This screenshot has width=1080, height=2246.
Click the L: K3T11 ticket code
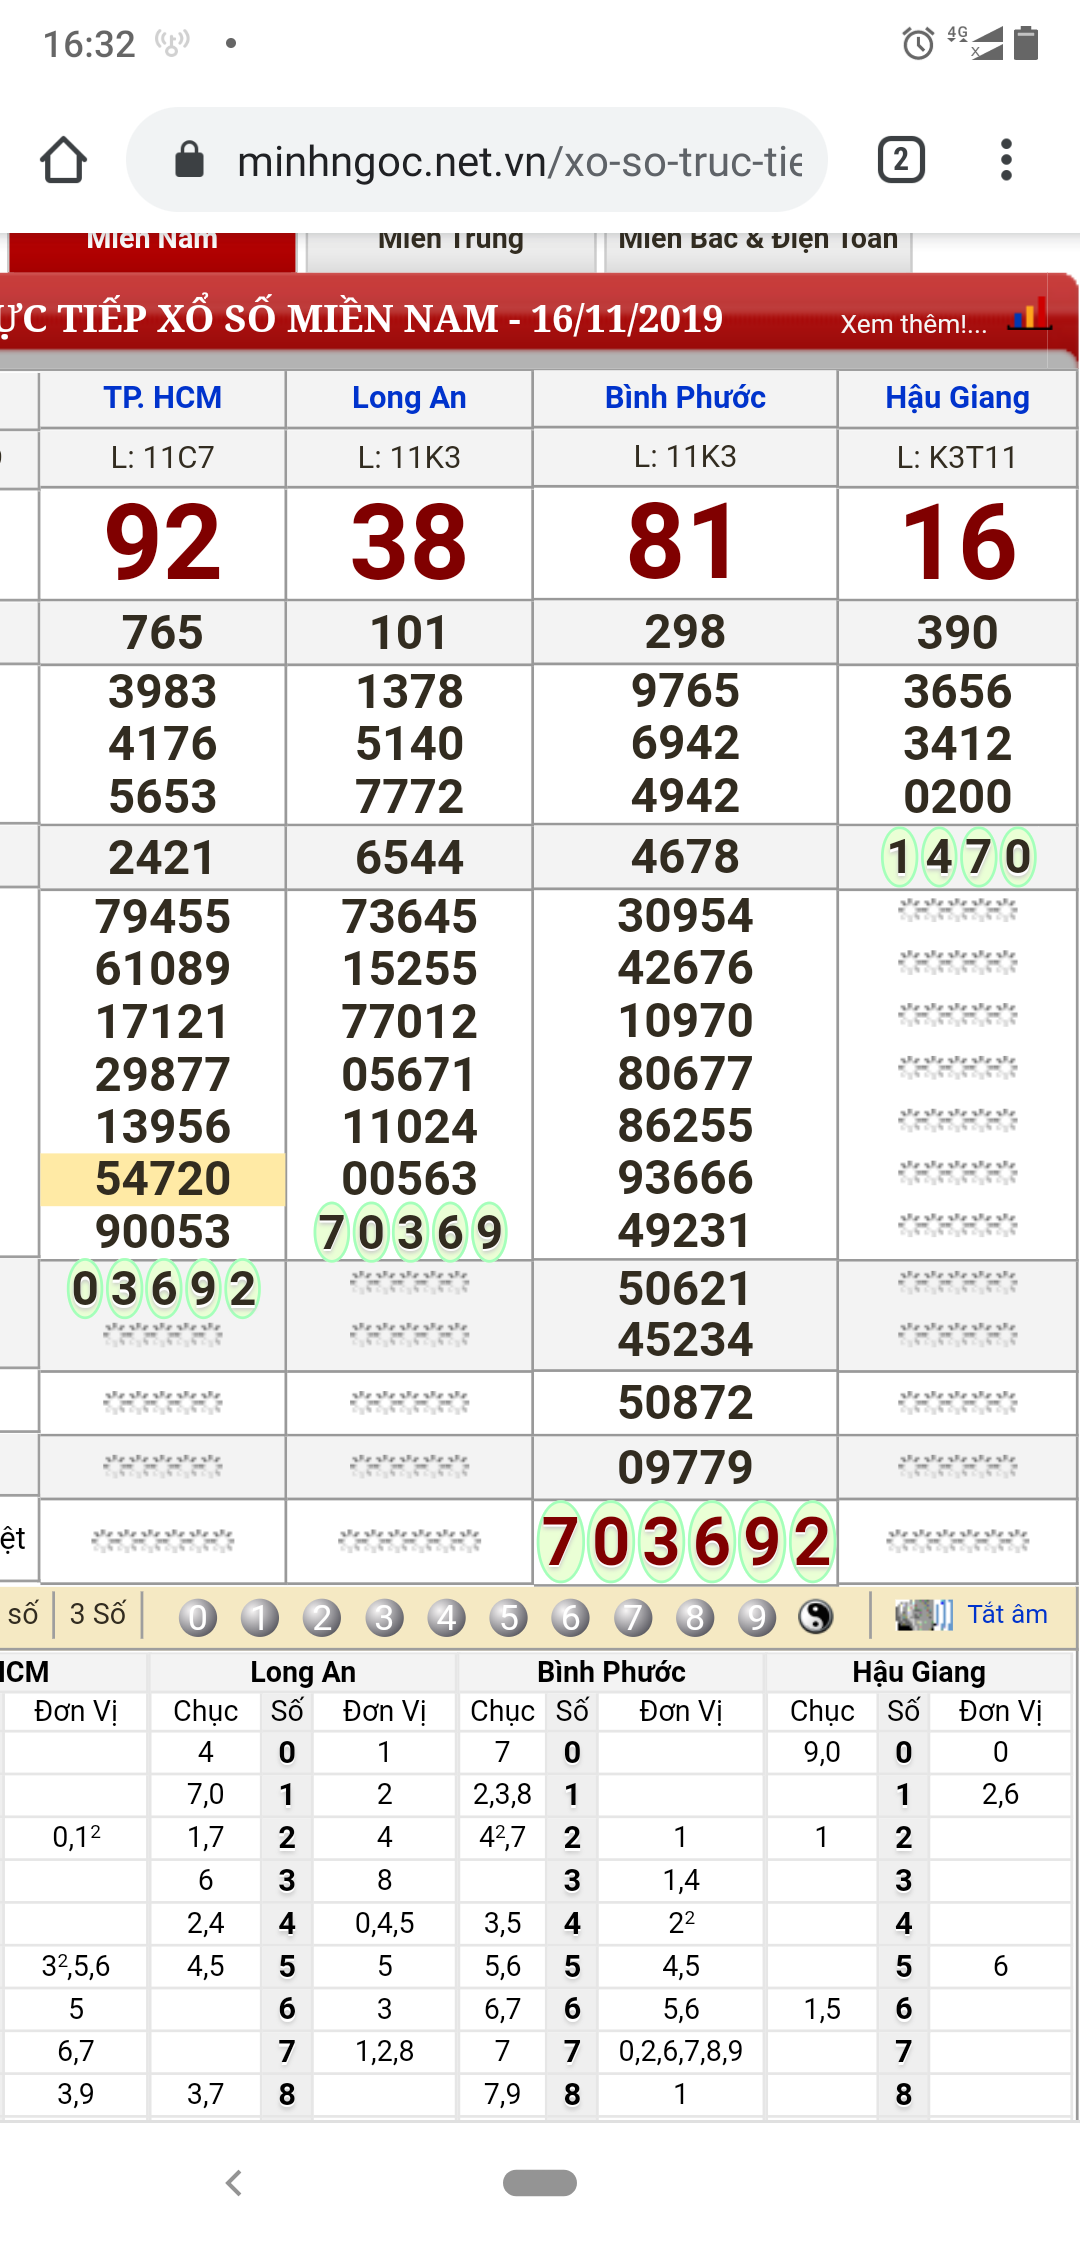click(x=957, y=458)
